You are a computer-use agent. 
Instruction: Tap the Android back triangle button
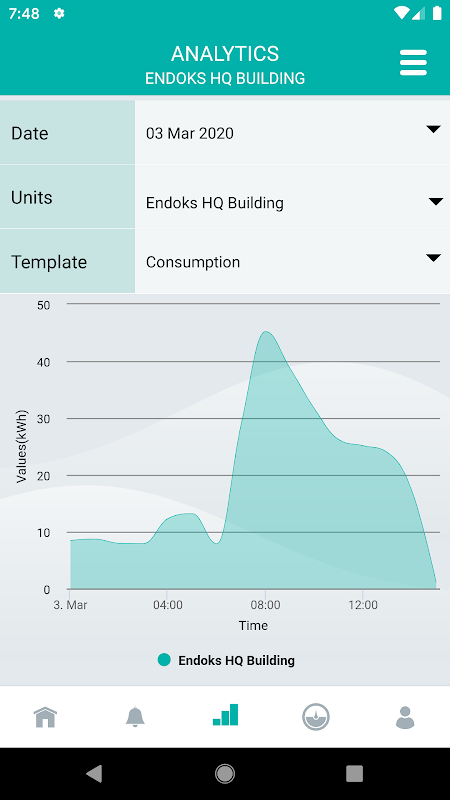[x=94, y=774]
